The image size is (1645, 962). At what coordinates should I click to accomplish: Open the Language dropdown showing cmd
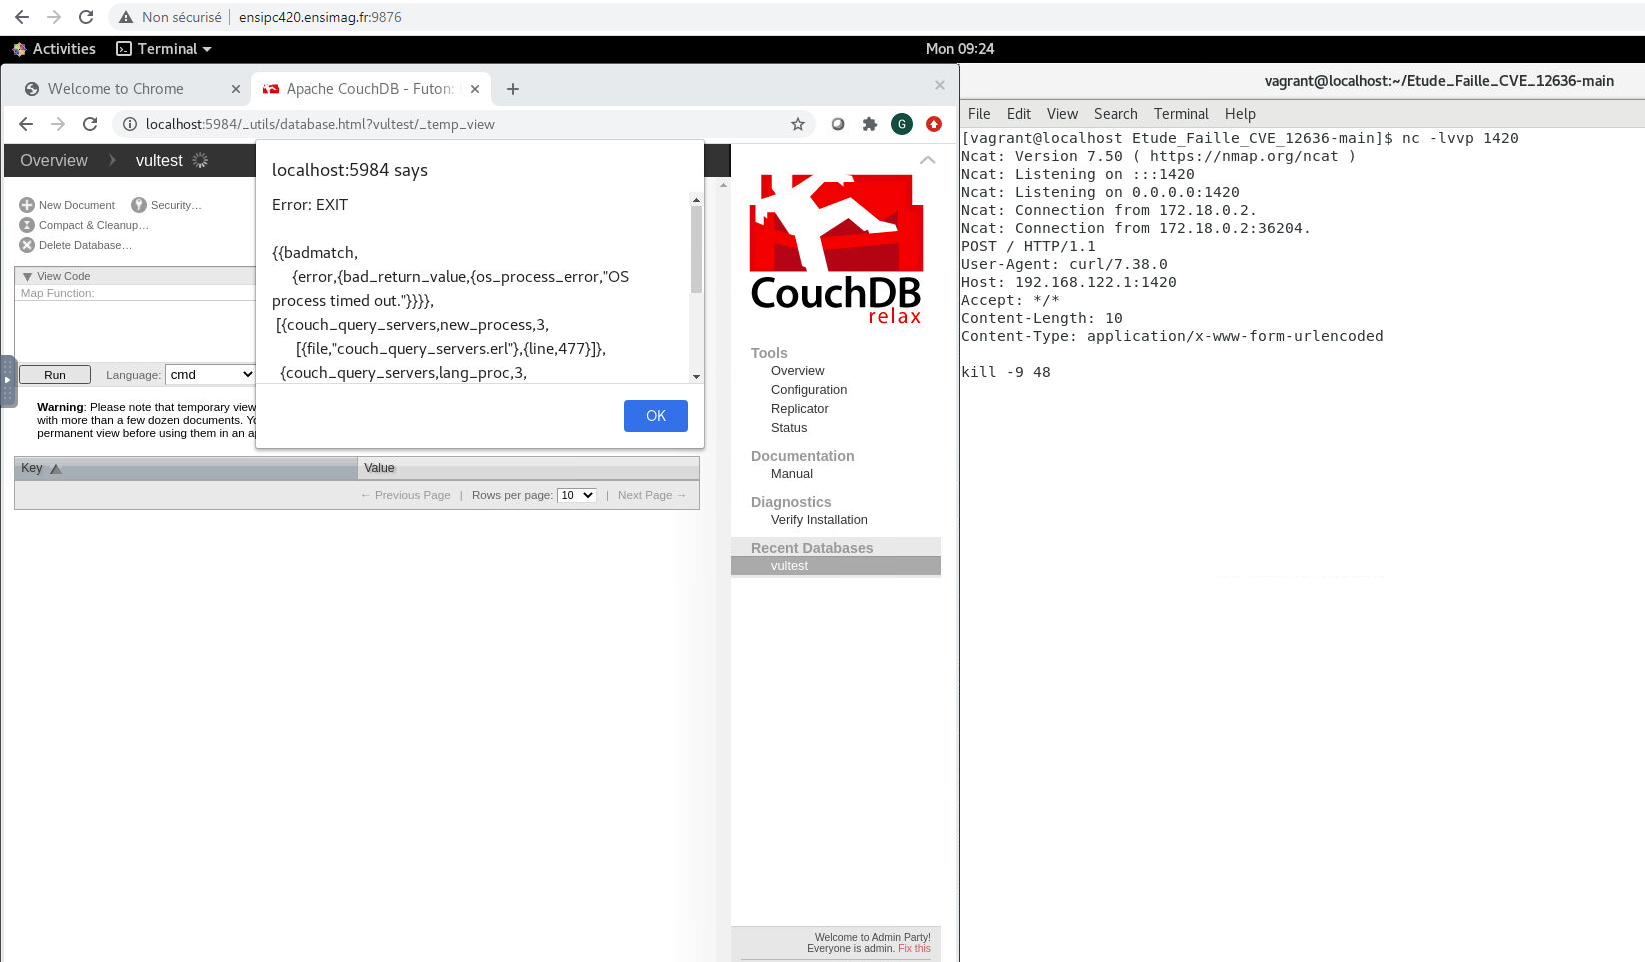click(210, 375)
